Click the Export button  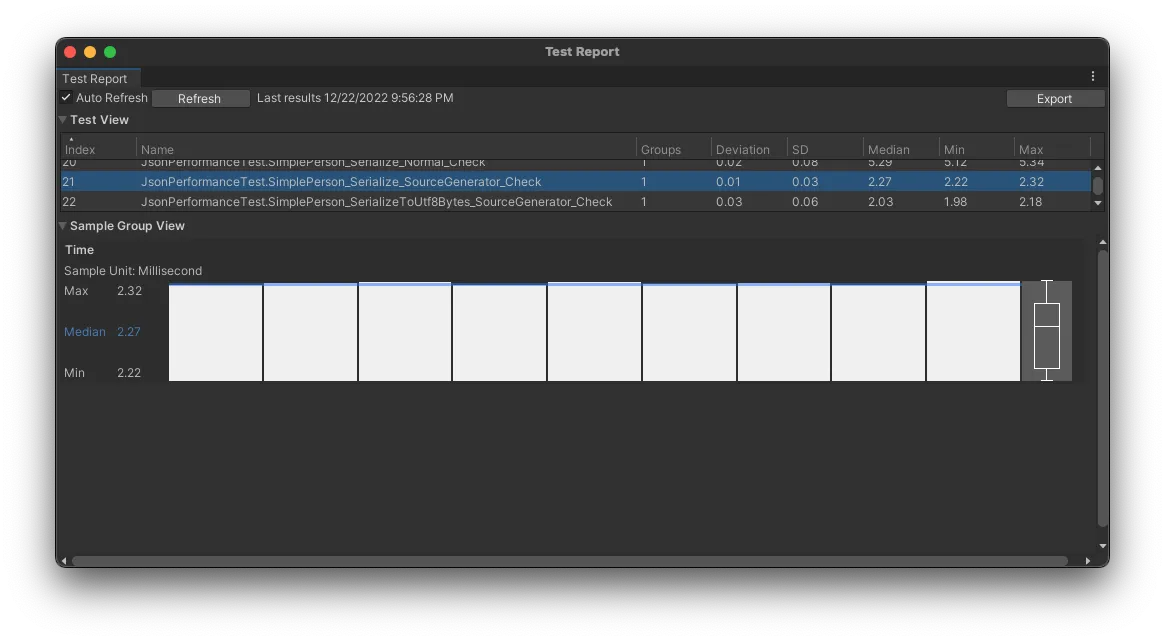coord(1054,99)
